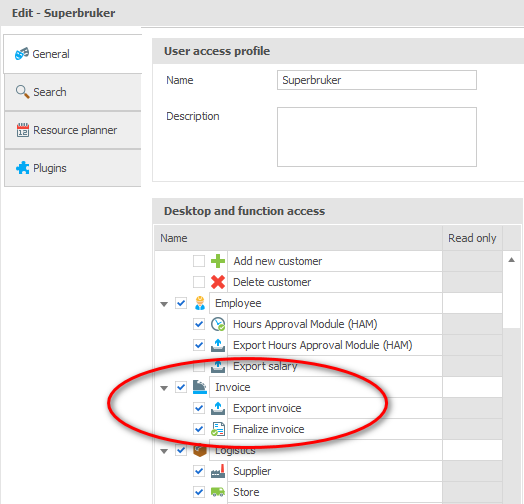
Task: Click the Hours Approval Module clock icon
Action: point(218,324)
